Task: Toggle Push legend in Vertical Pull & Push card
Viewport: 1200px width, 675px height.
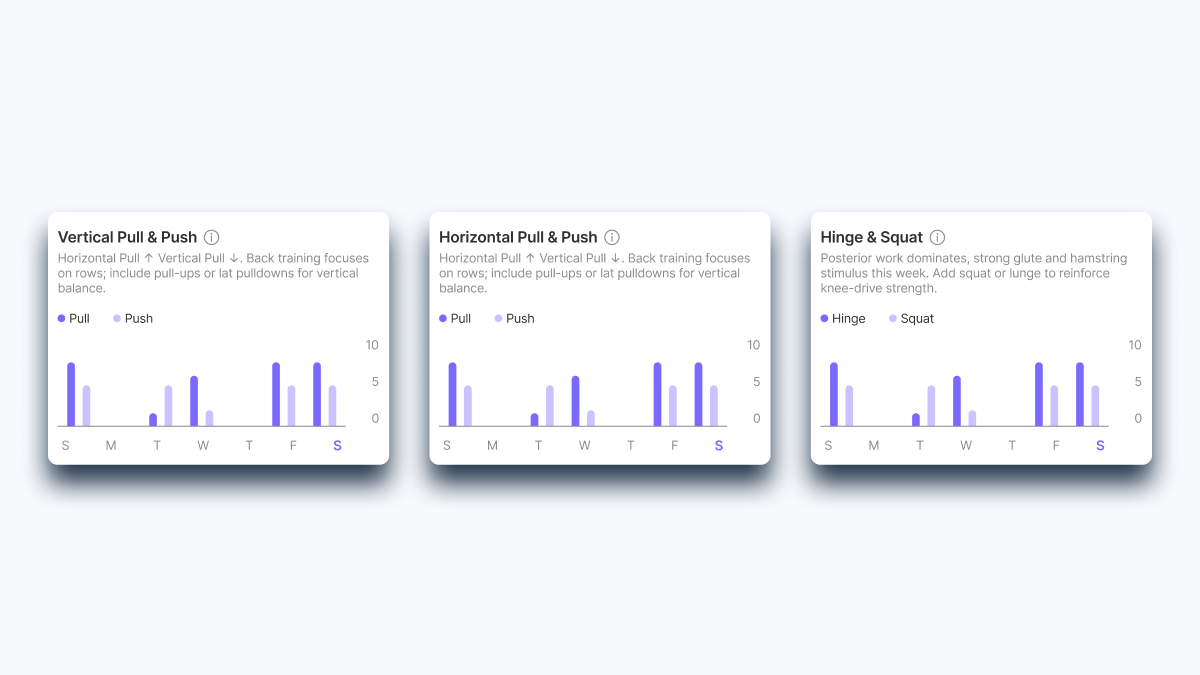Action: click(133, 318)
